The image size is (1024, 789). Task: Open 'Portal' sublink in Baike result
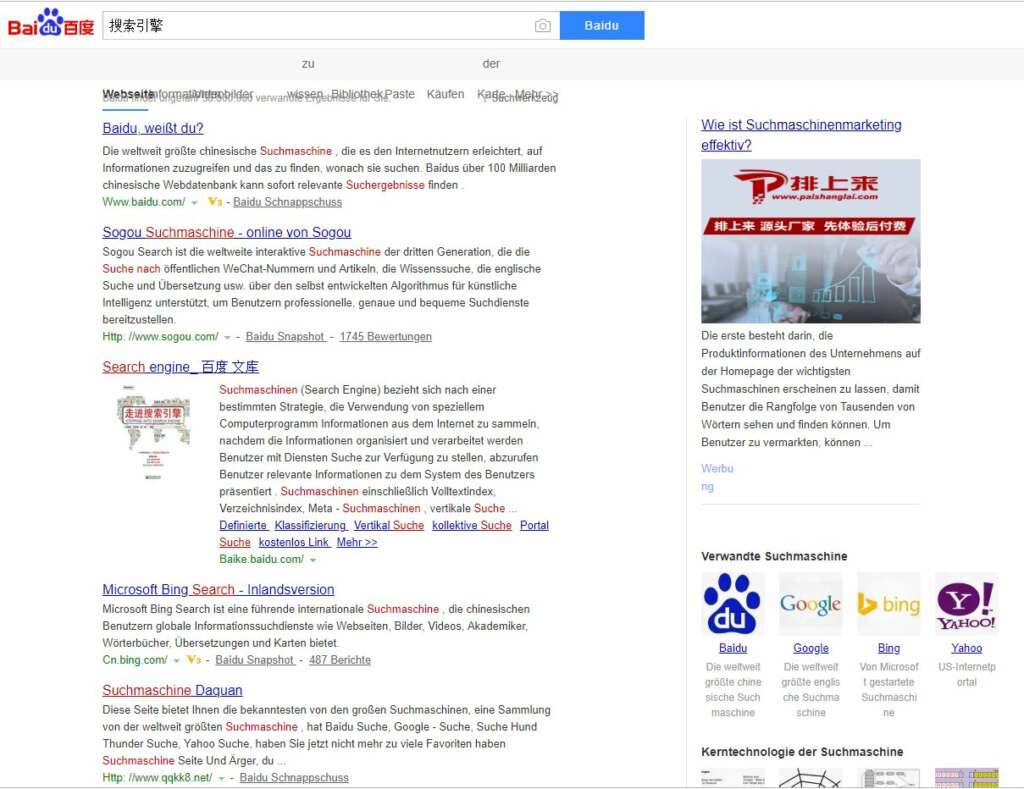[x=534, y=525]
